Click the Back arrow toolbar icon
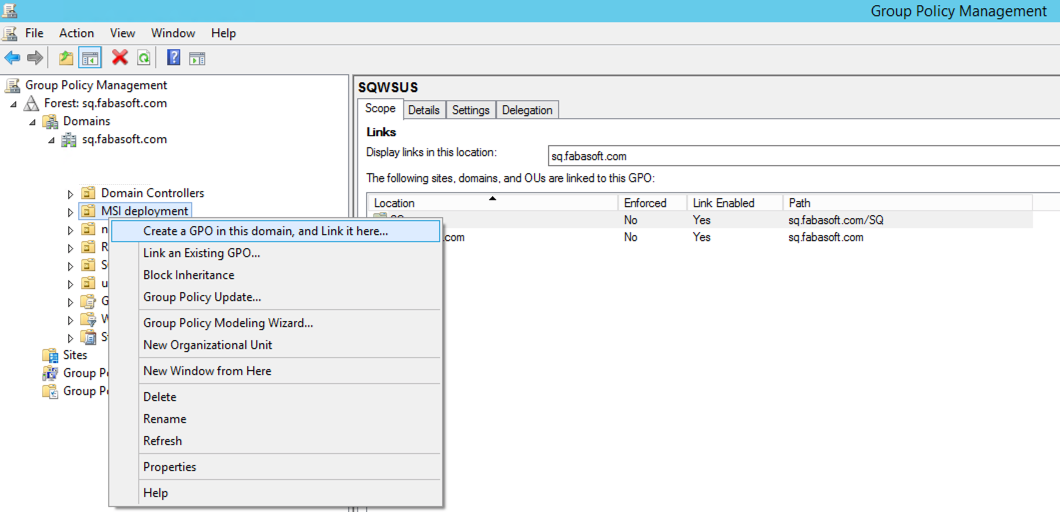 coord(12,58)
